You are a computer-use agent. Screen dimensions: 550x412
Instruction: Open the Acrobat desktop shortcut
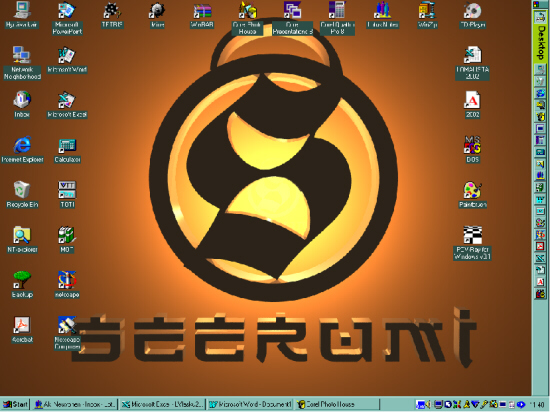click(22, 330)
